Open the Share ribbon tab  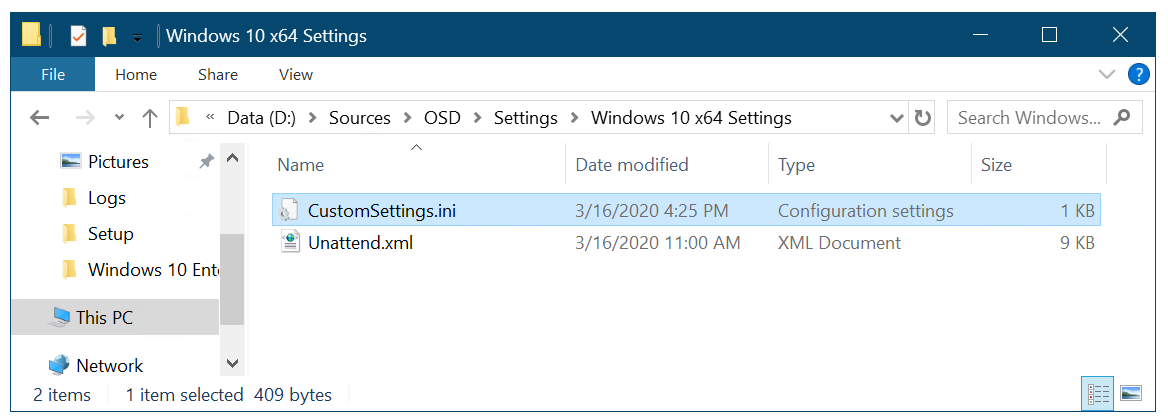pos(217,74)
